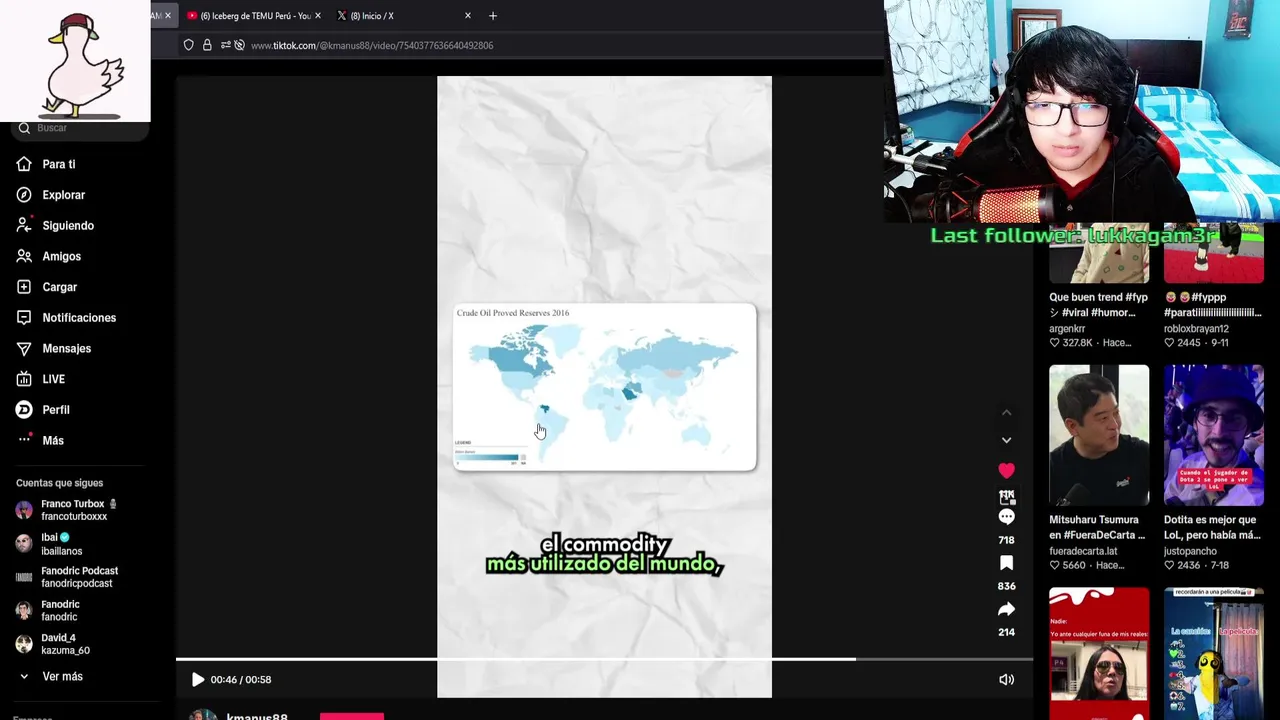1280x720 pixels.
Task: Close the Iceberg de TEMU Perú tab
Action: click(318, 16)
